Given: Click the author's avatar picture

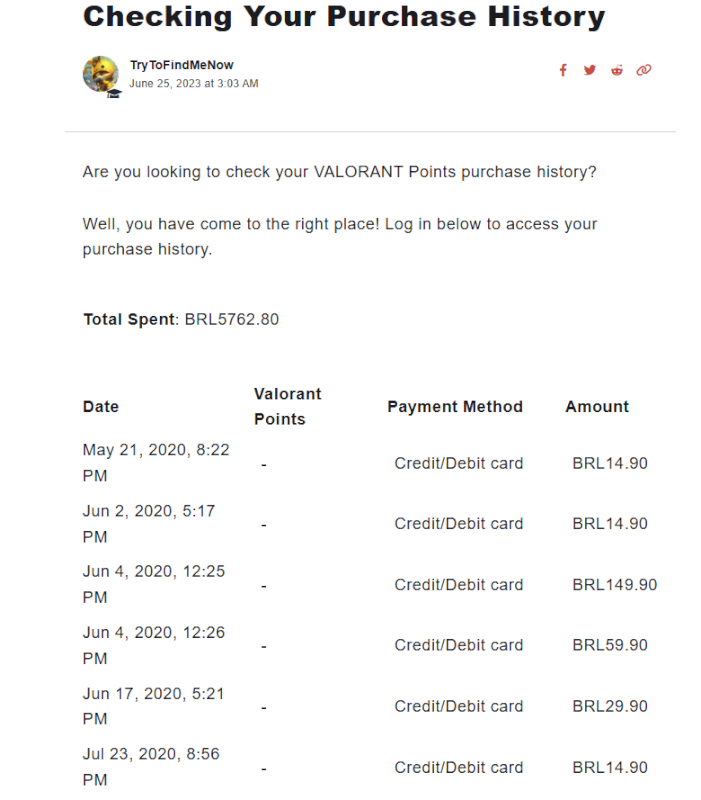Looking at the screenshot, I should point(99,73).
